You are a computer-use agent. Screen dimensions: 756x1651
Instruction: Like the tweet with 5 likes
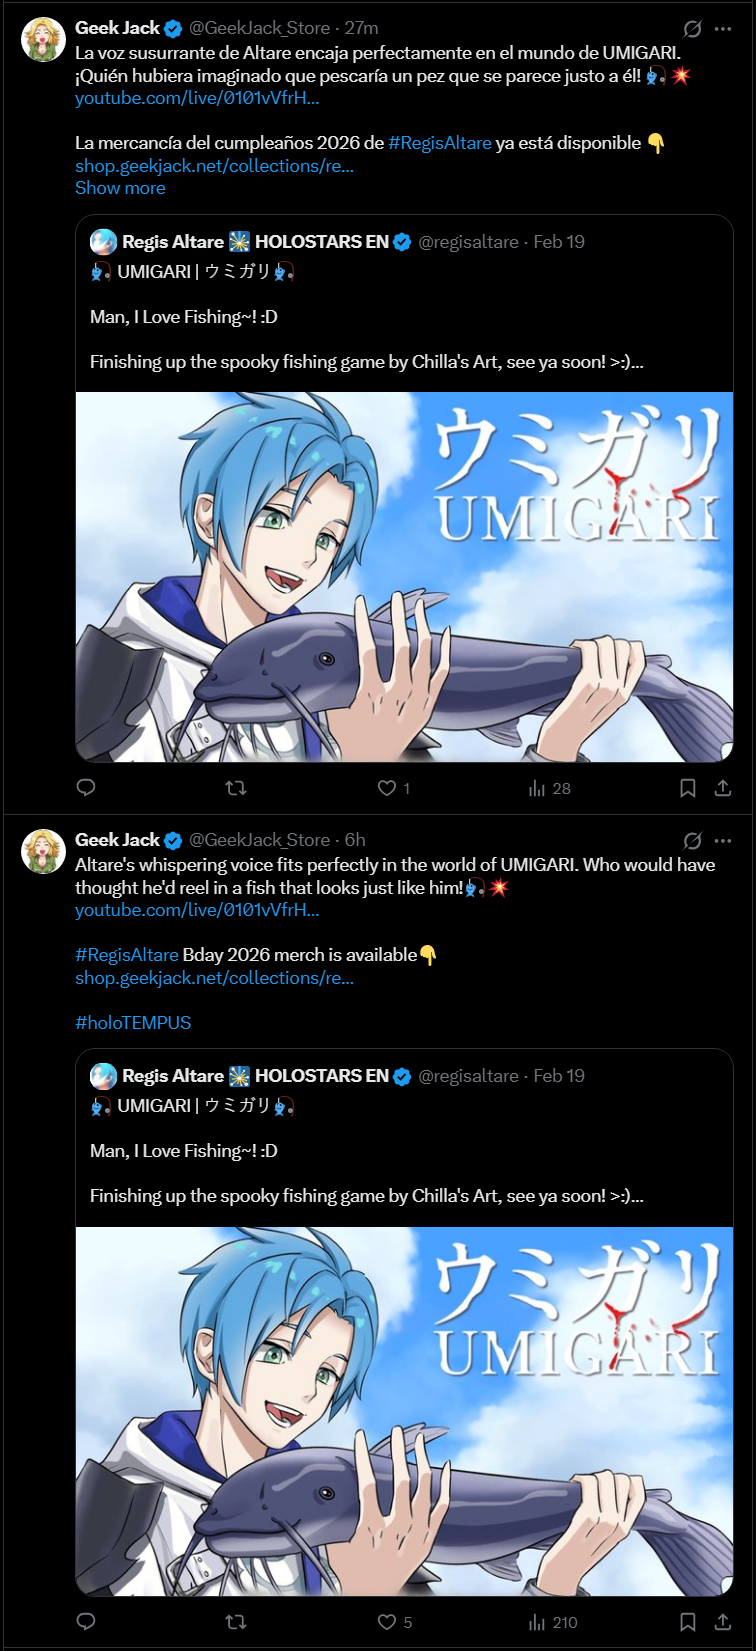(394, 1622)
